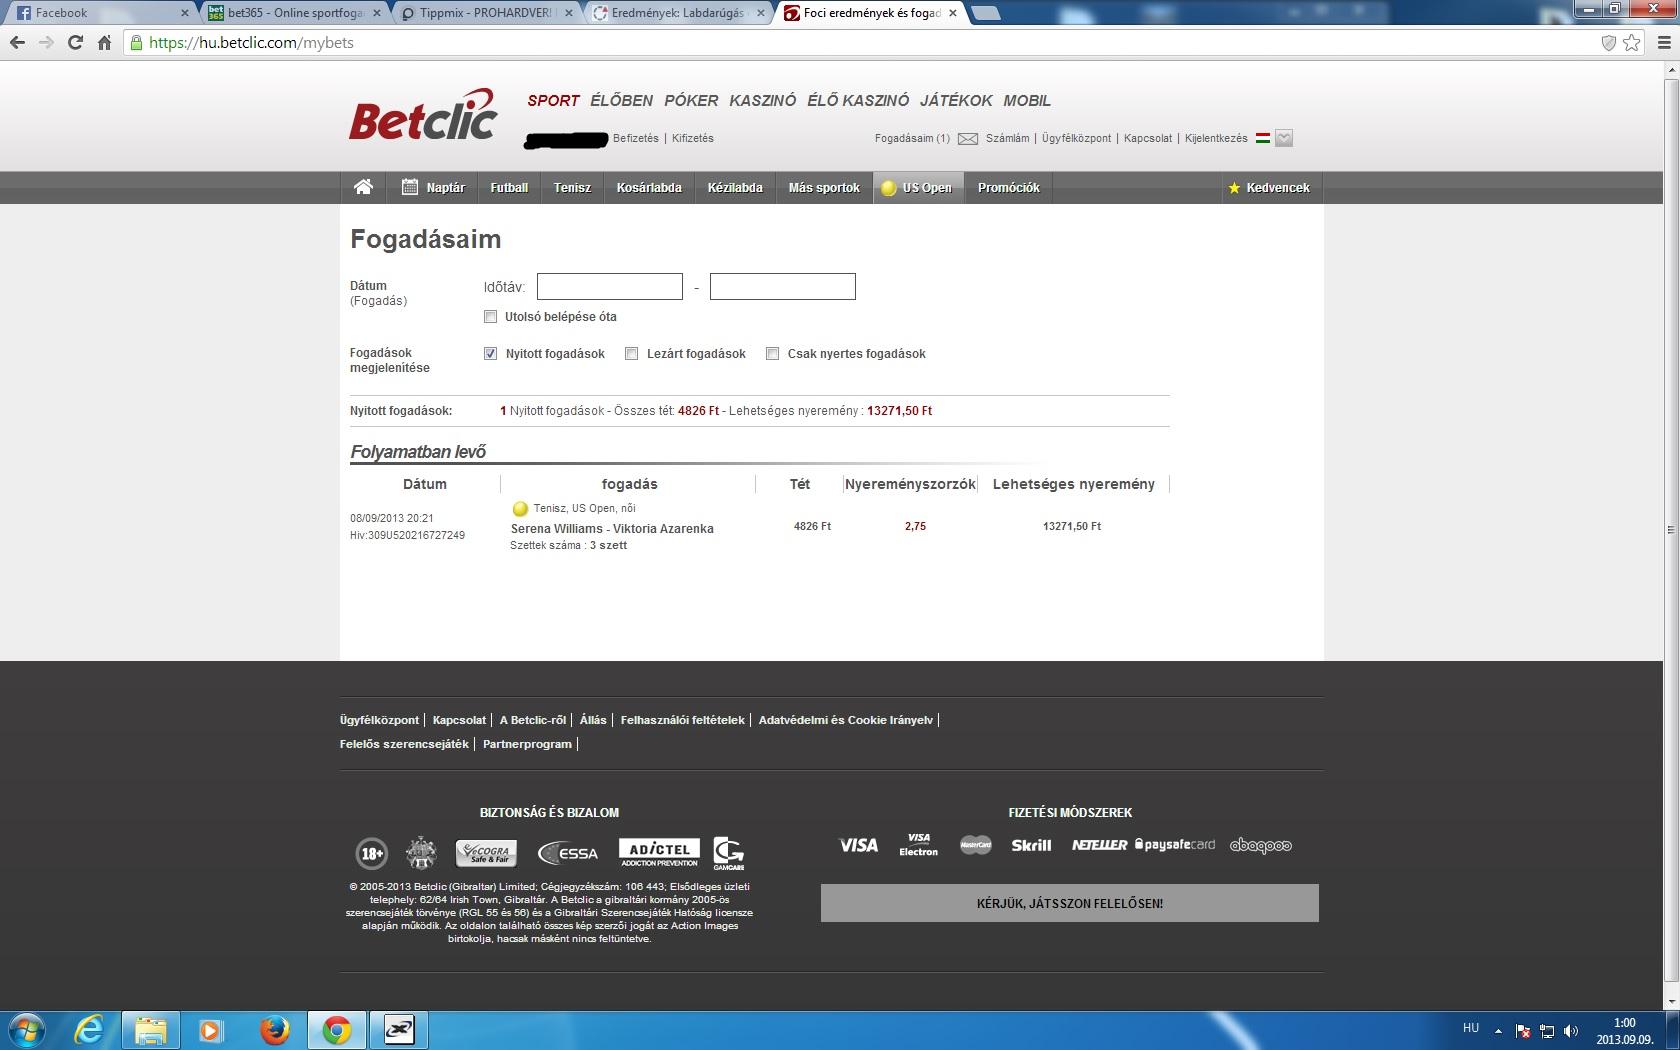Click the Skrill payment logo
Screen dimensions: 1680x1050
(1031, 846)
